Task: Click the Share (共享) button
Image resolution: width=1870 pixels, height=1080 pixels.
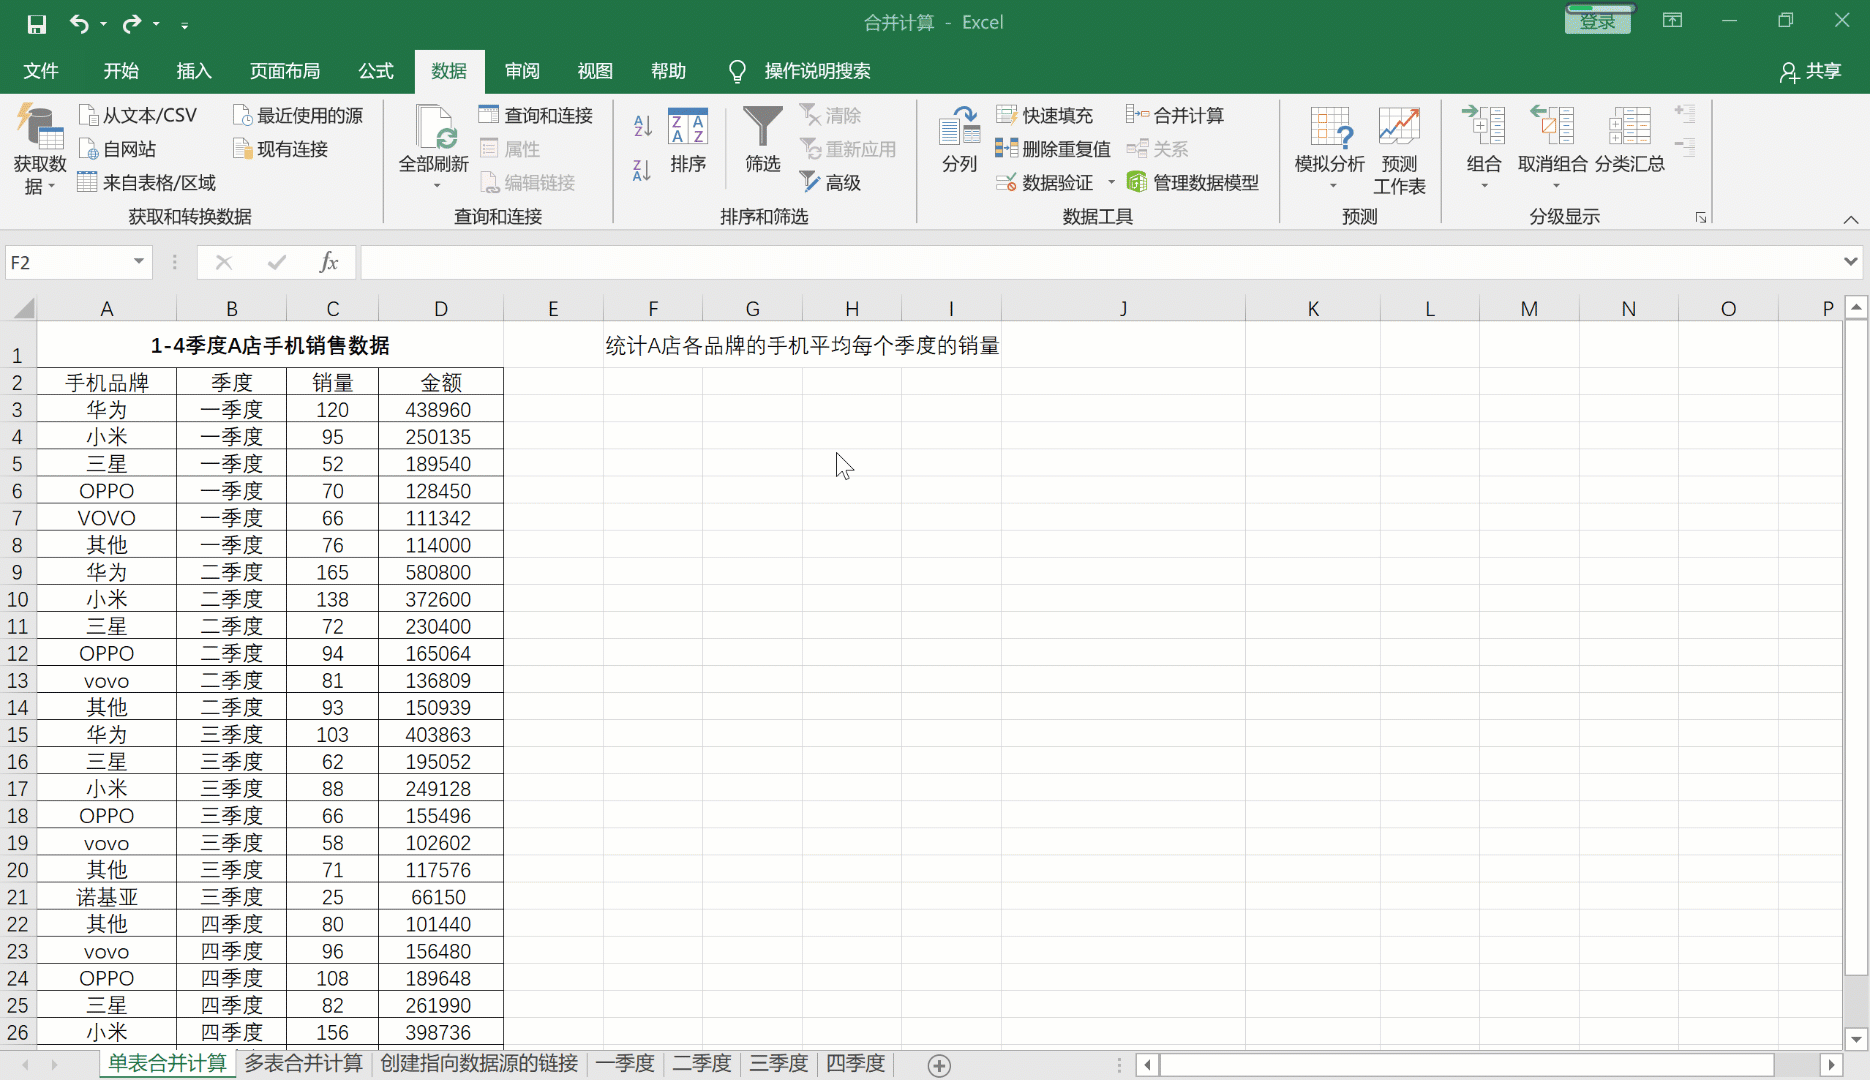Action: [1810, 71]
